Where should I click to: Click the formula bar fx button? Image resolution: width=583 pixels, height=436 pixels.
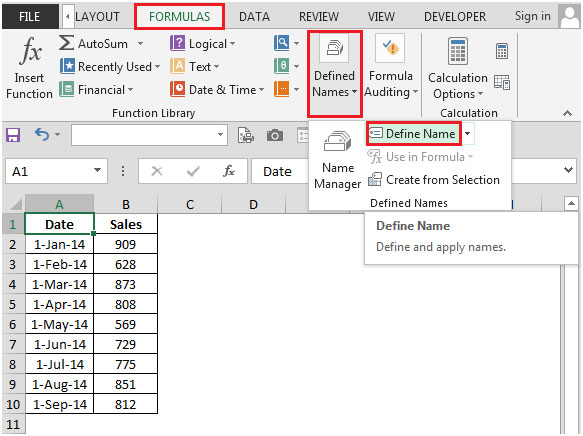[x=229, y=171]
